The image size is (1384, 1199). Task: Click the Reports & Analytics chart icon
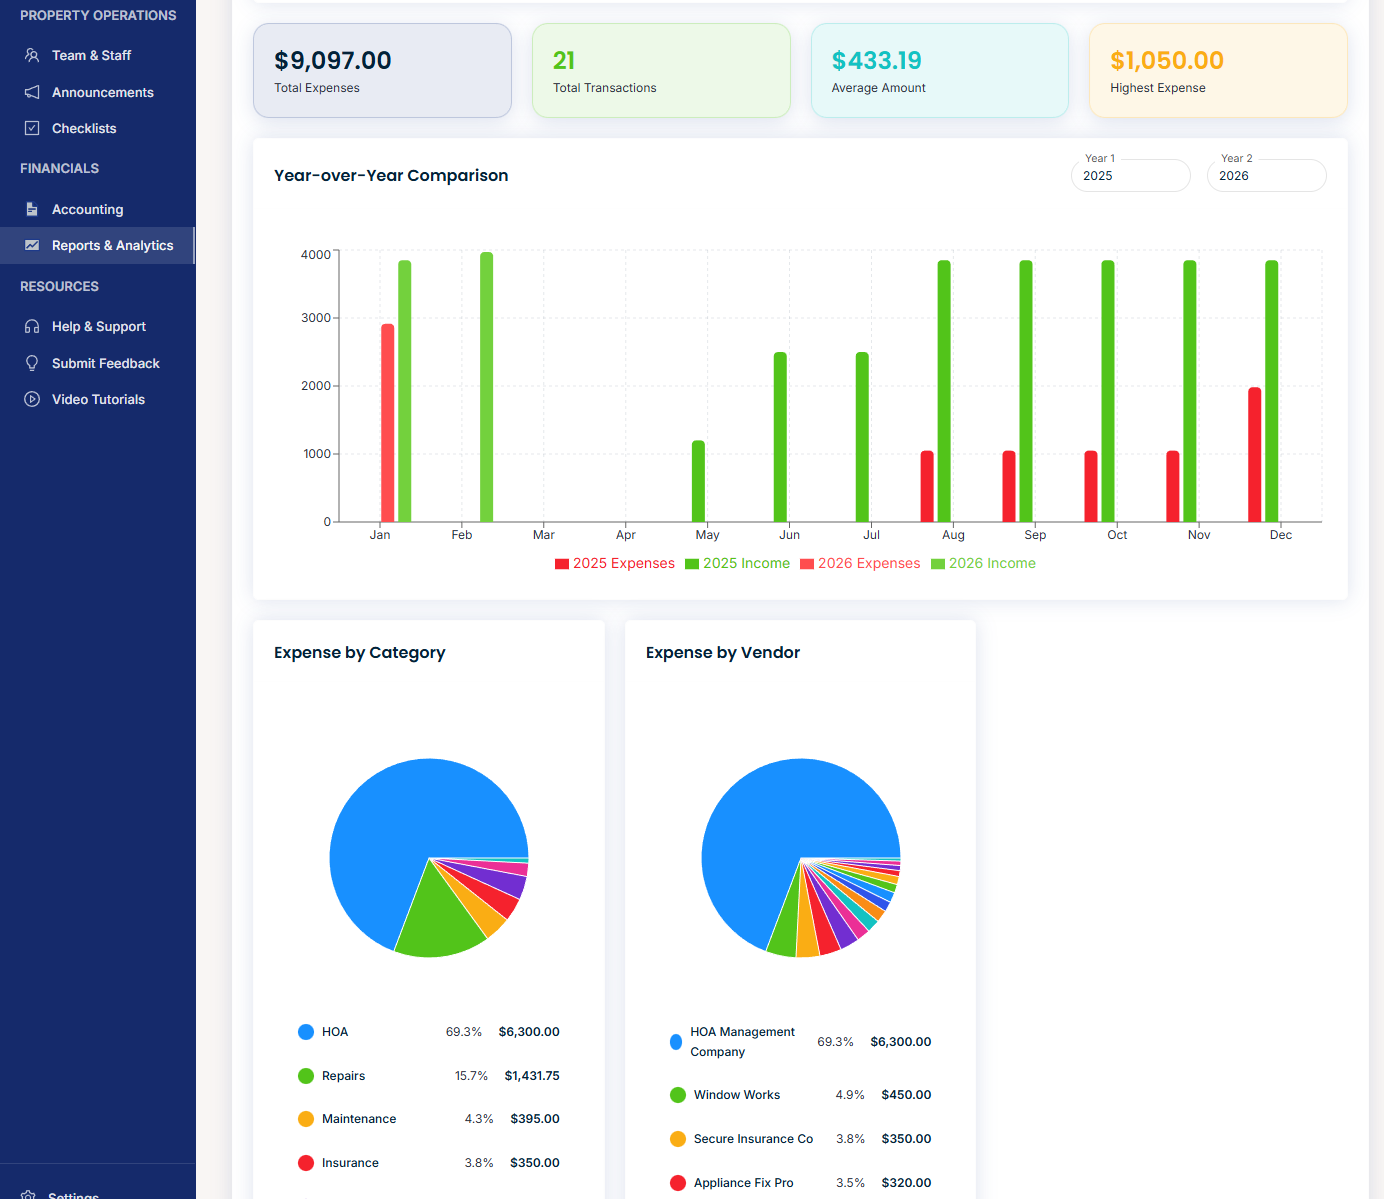[x=32, y=245]
